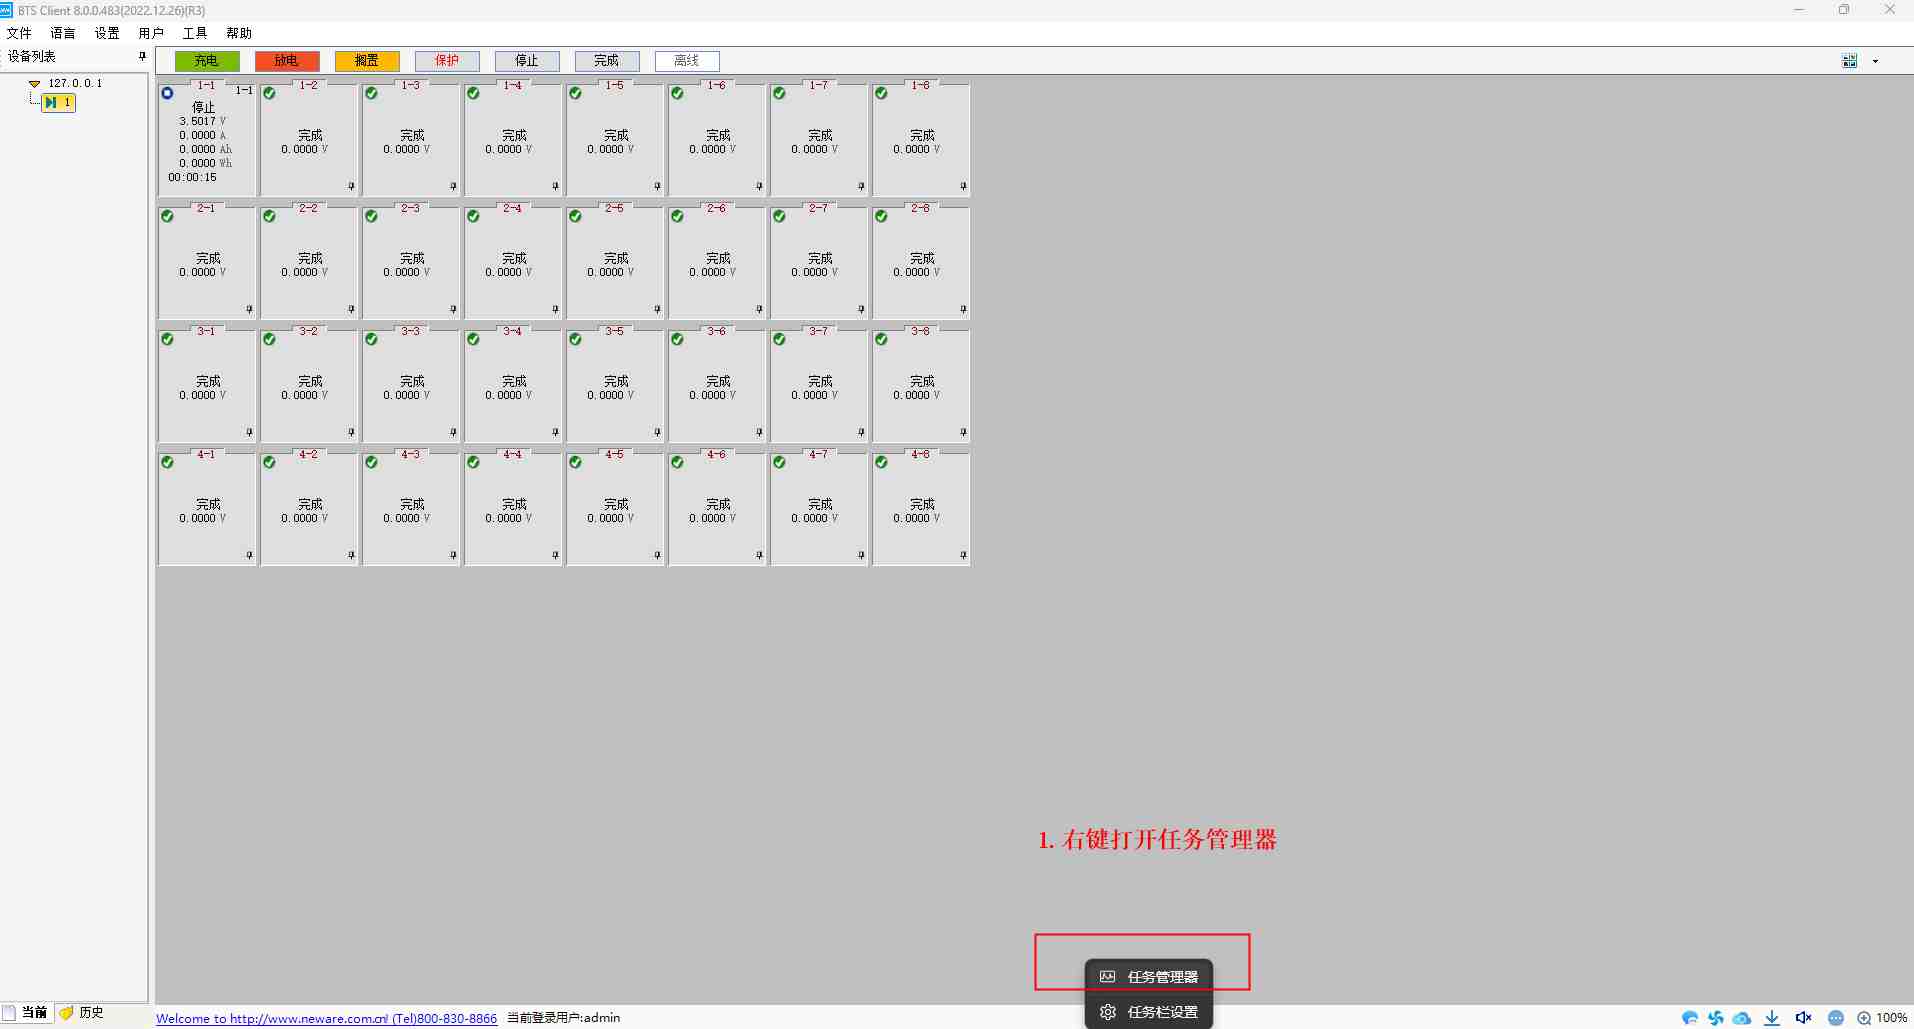Collapse the 127.0.0.1 device tree node

34,84
